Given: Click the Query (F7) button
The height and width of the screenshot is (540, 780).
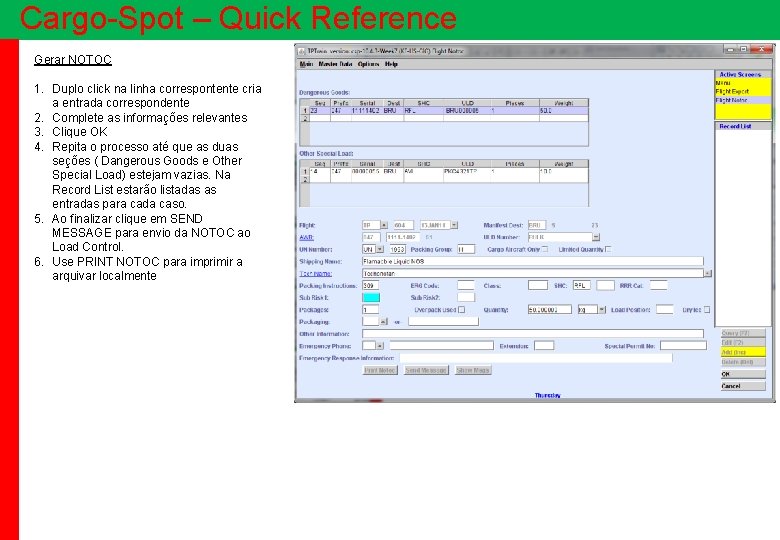Looking at the screenshot, I should (x=743, y=333).
